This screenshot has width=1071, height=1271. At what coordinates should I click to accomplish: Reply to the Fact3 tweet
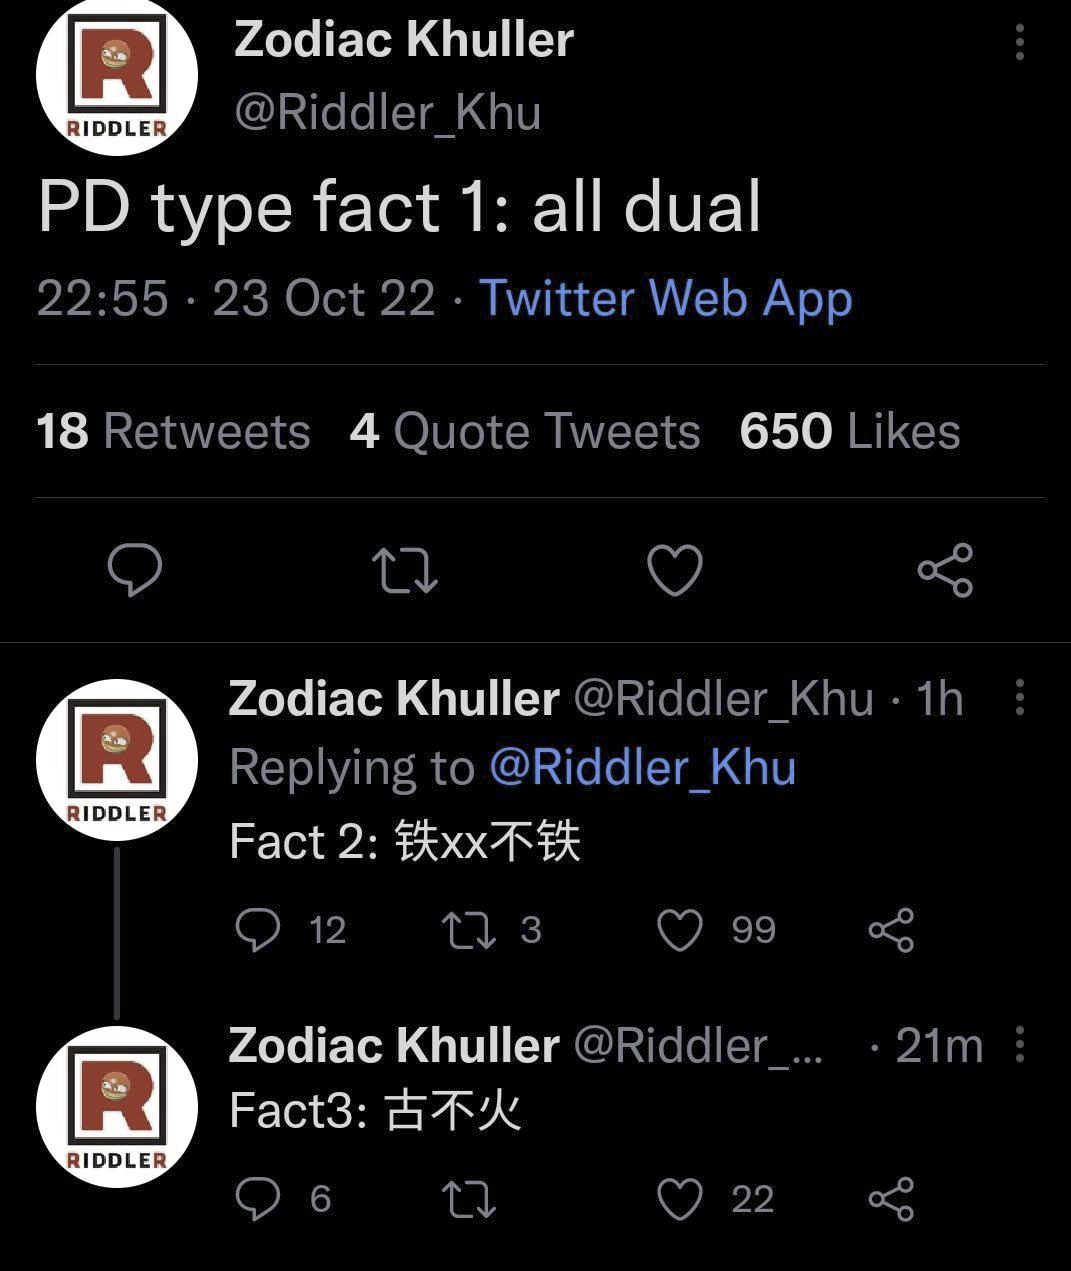pyautogui.click(x=258, y=1198)
